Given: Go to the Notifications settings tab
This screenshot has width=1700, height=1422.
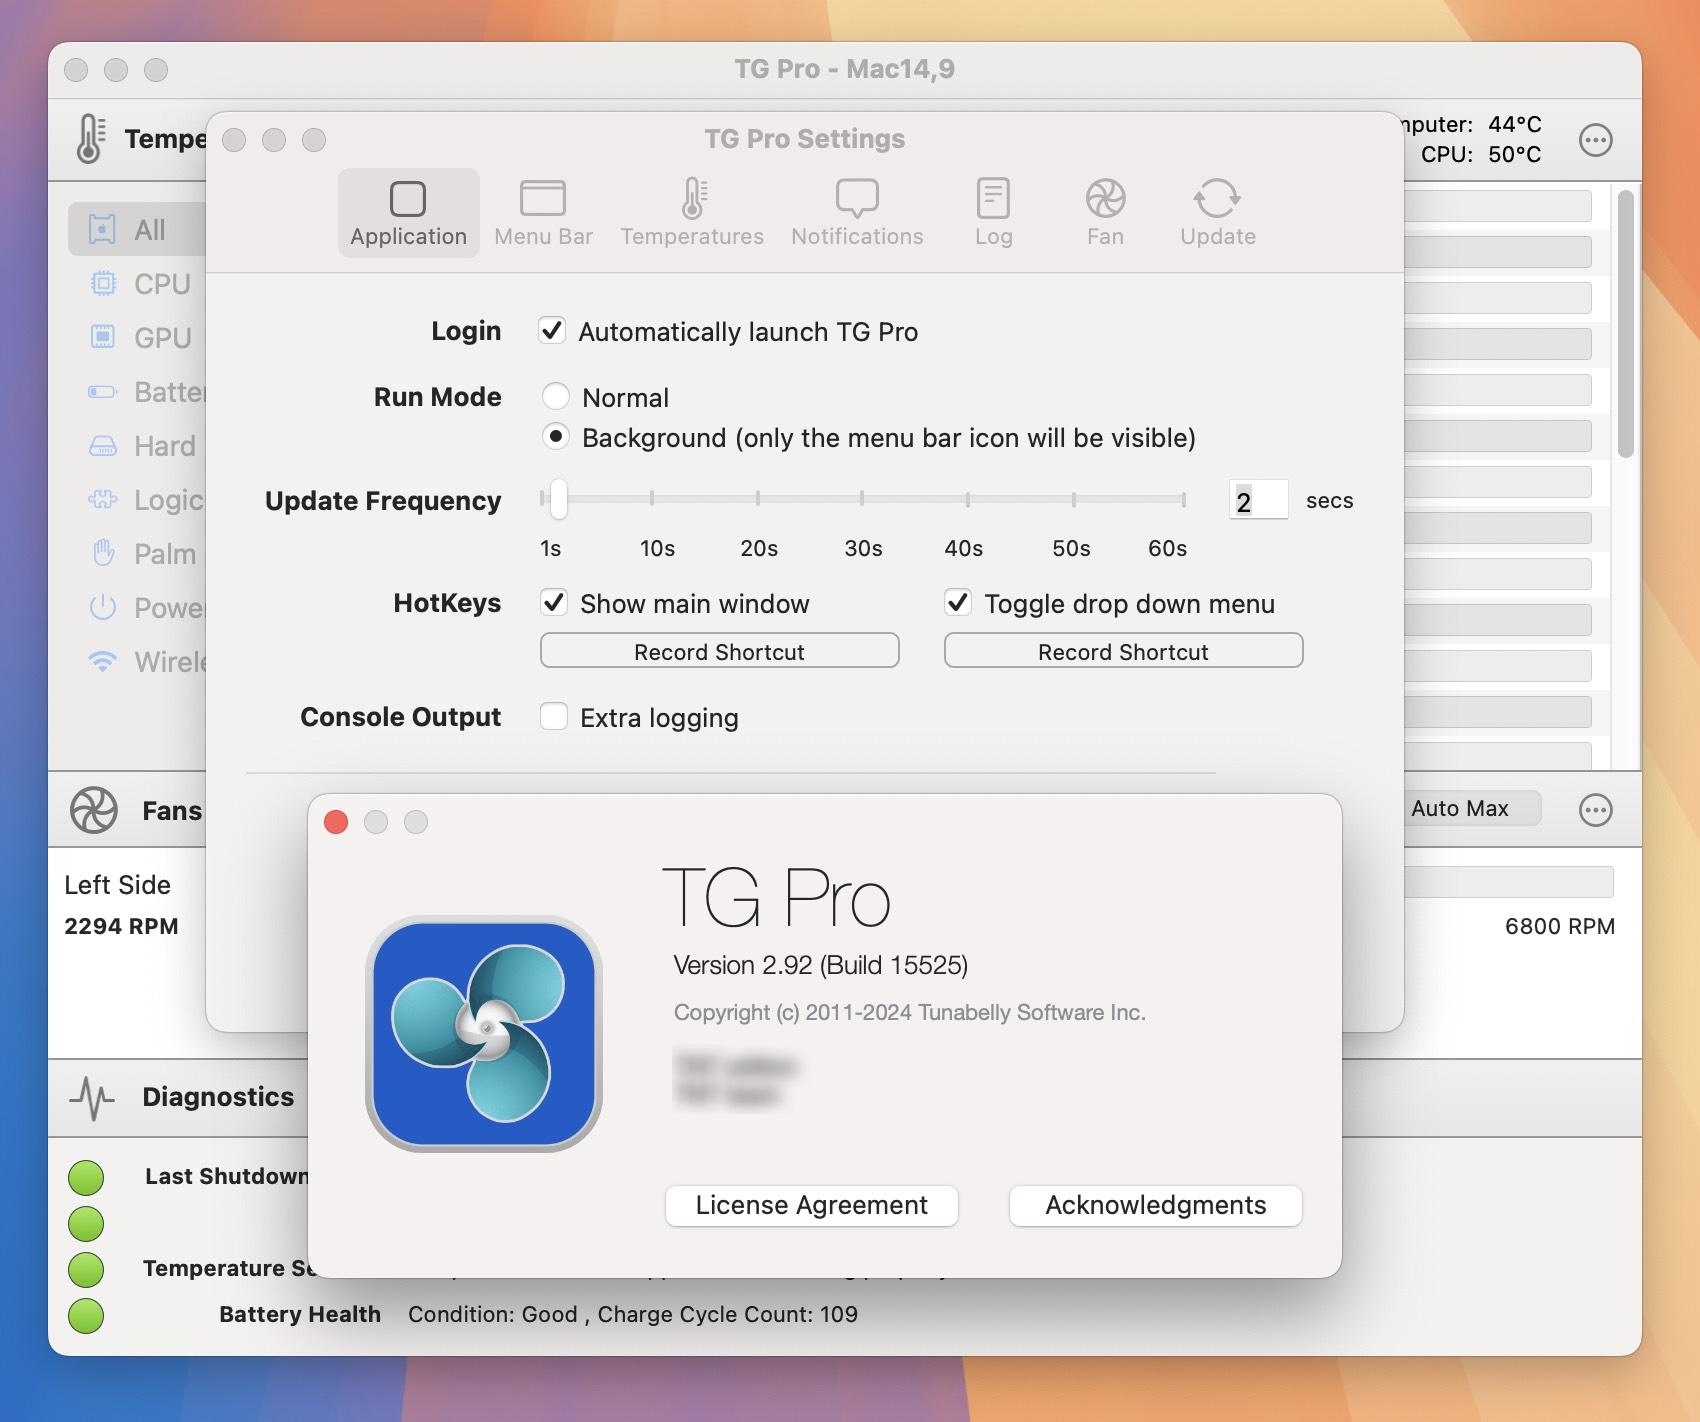Looking at the screenshot, I should point(857,213).
